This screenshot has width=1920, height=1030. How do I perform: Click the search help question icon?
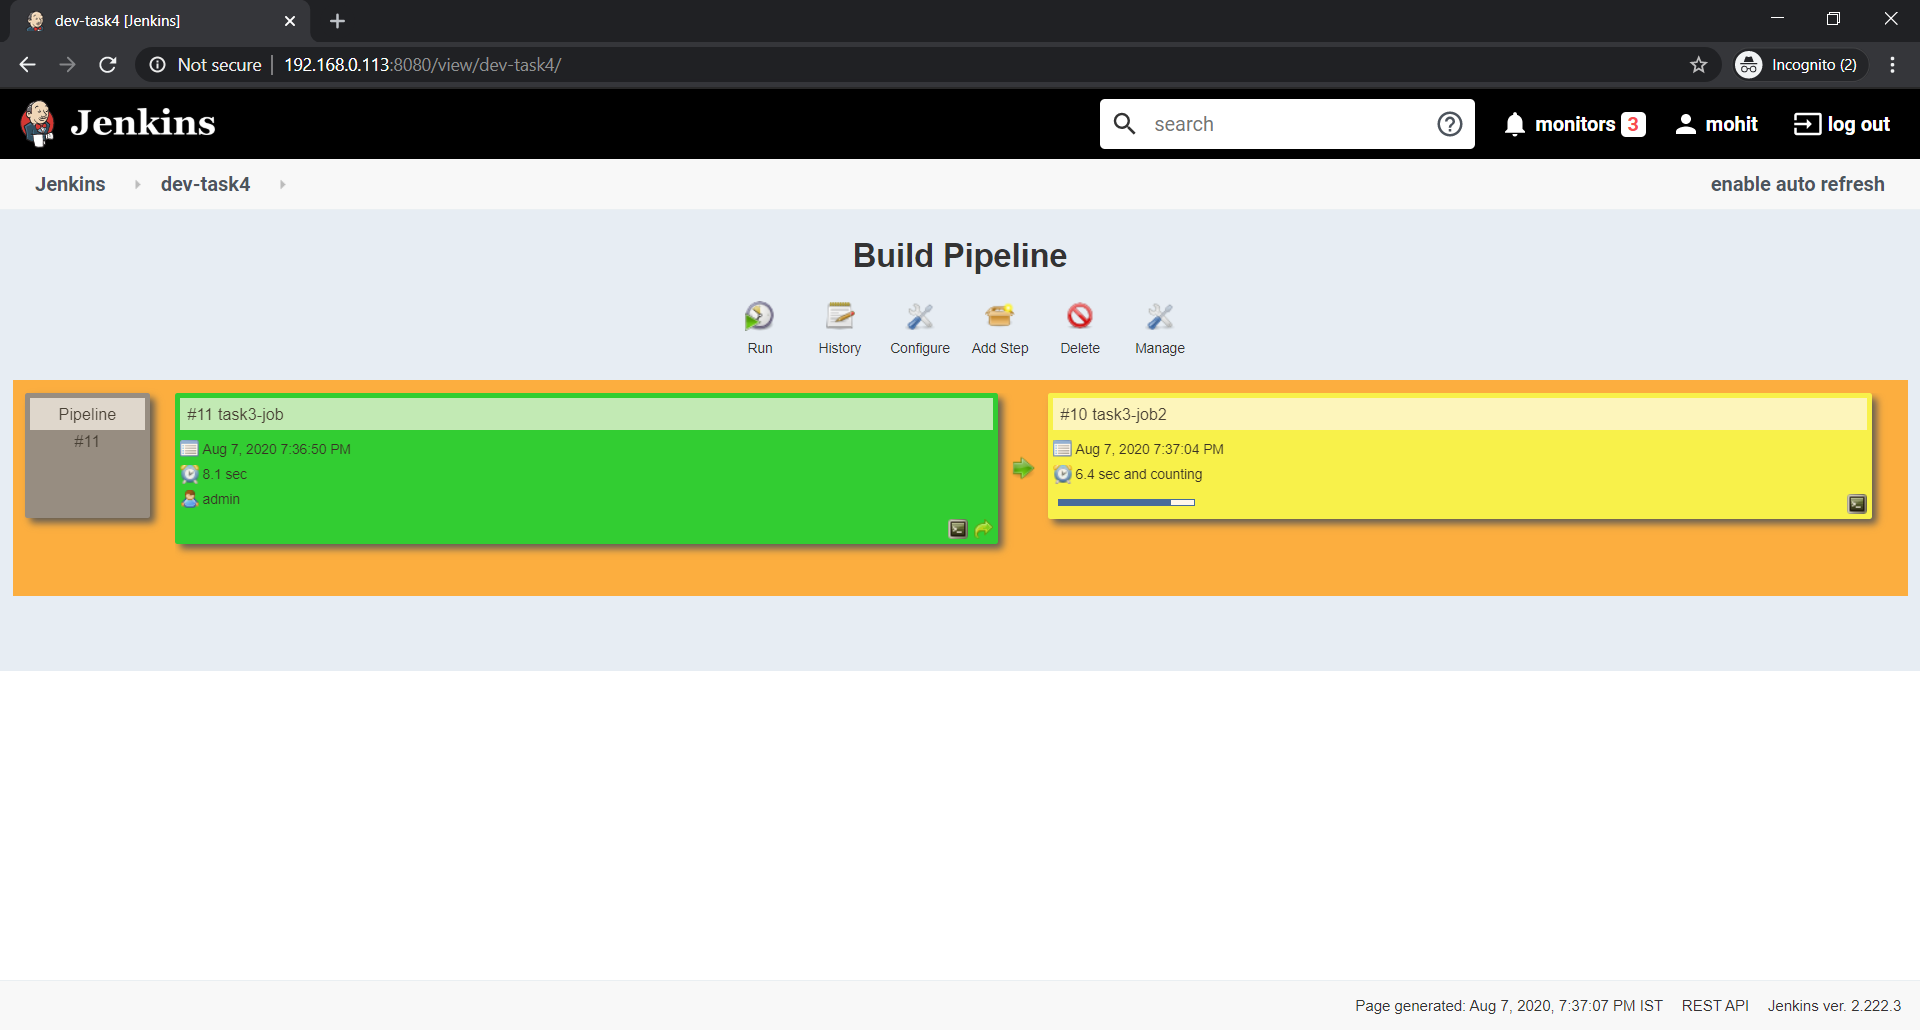pos(1449,124)
